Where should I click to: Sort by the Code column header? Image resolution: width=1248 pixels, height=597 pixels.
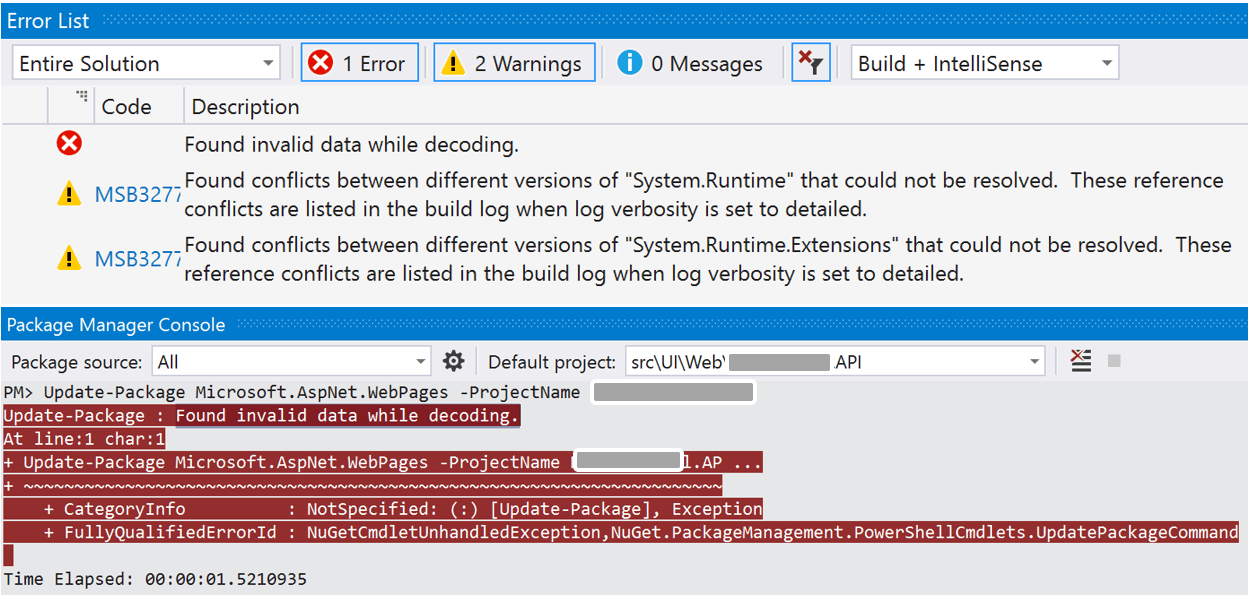click(x=127, y=107)
